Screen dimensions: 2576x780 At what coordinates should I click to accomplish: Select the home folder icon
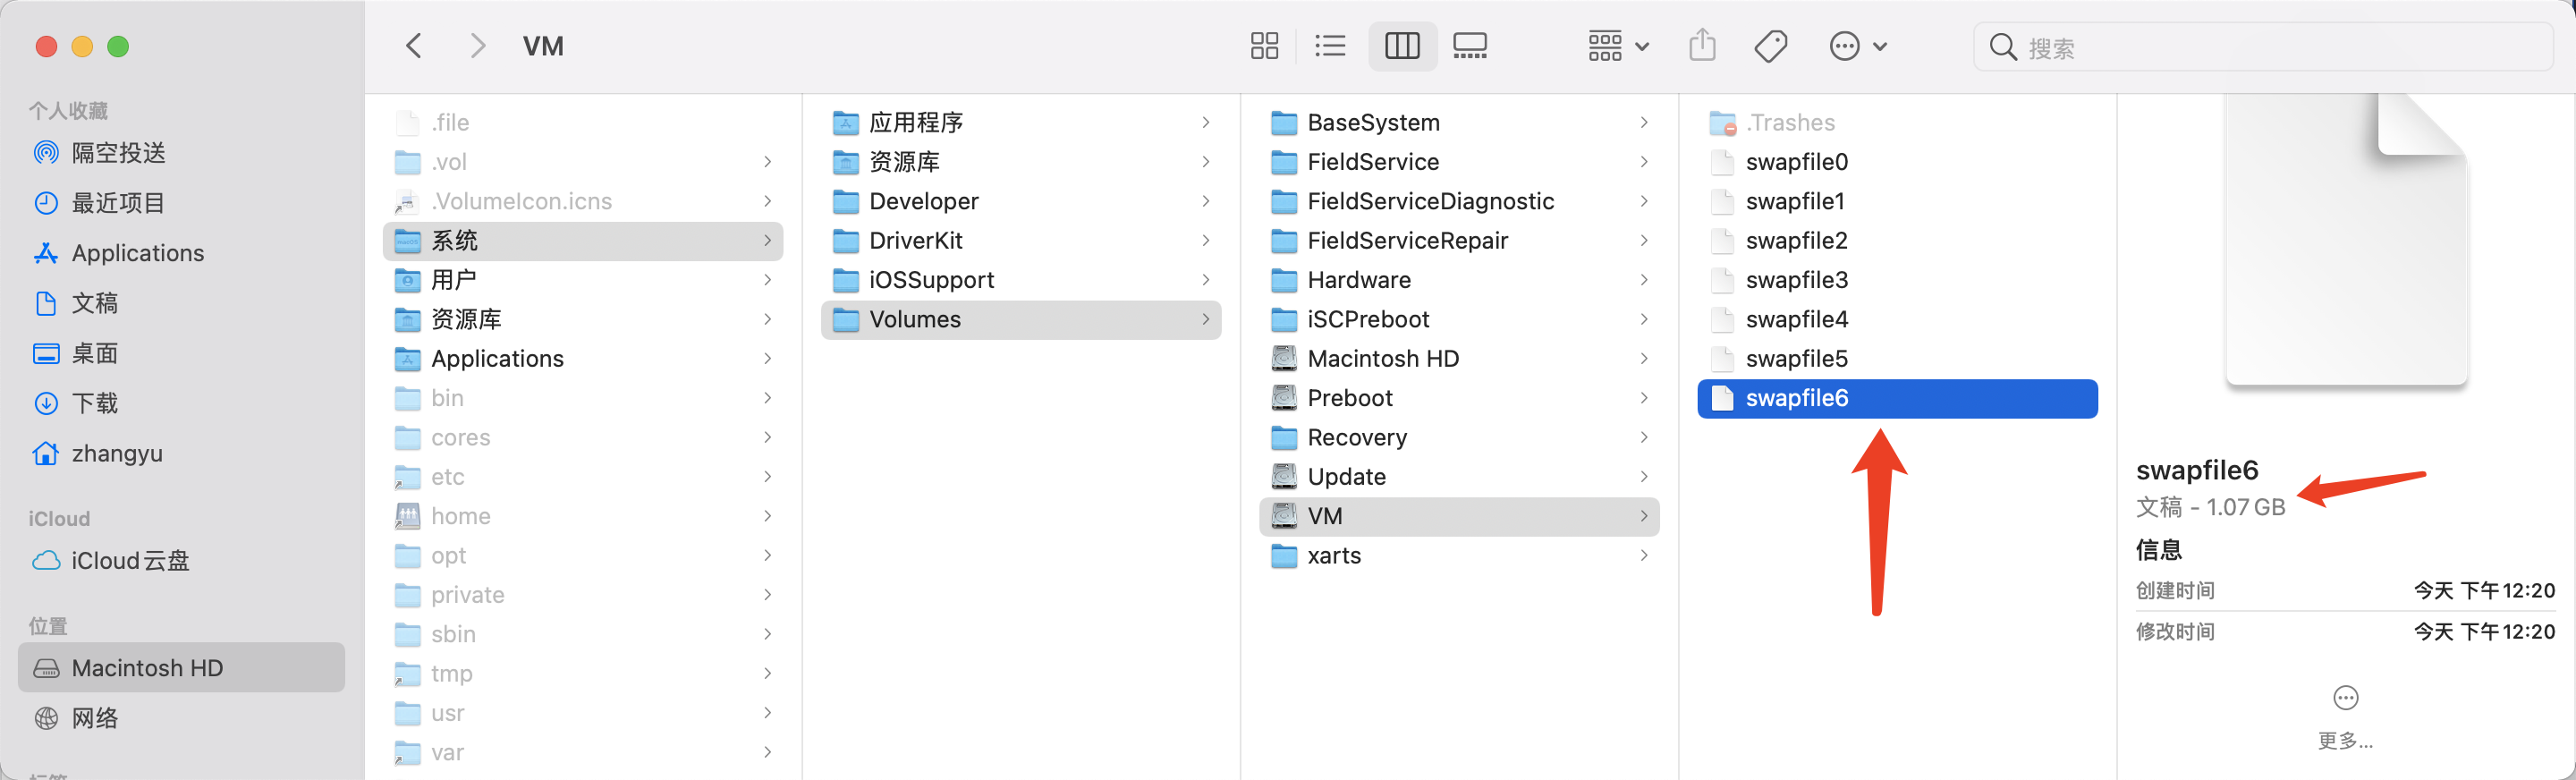407,516
